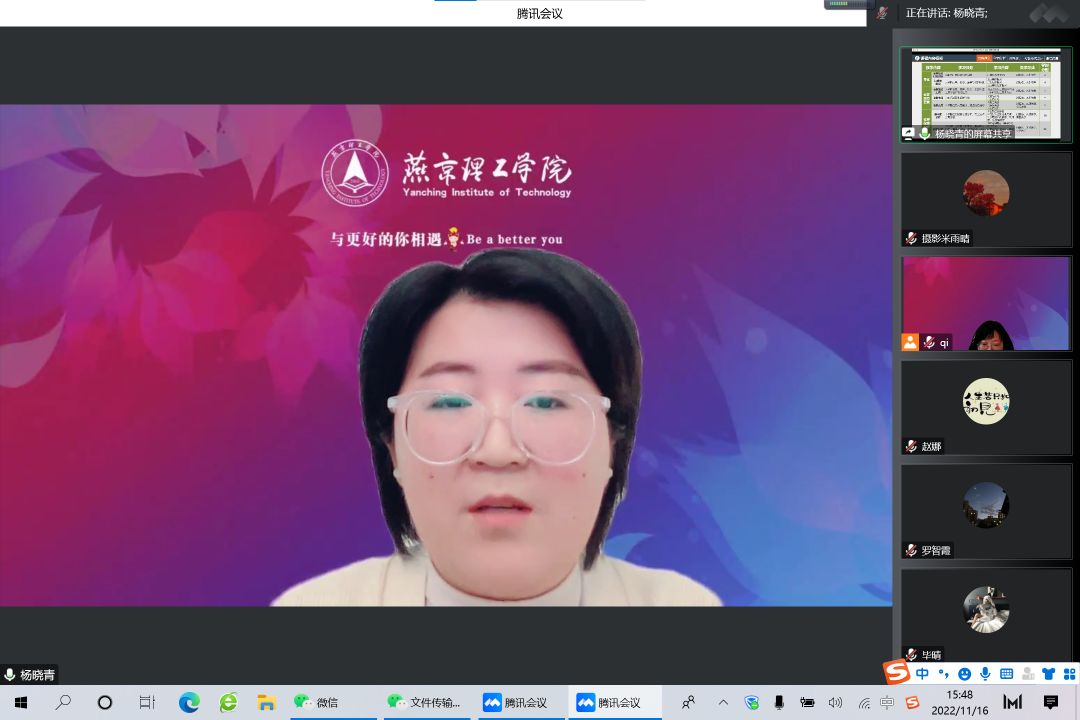
Task: Open Microsoft Edge from taskbar
Action: pos(189,703)
